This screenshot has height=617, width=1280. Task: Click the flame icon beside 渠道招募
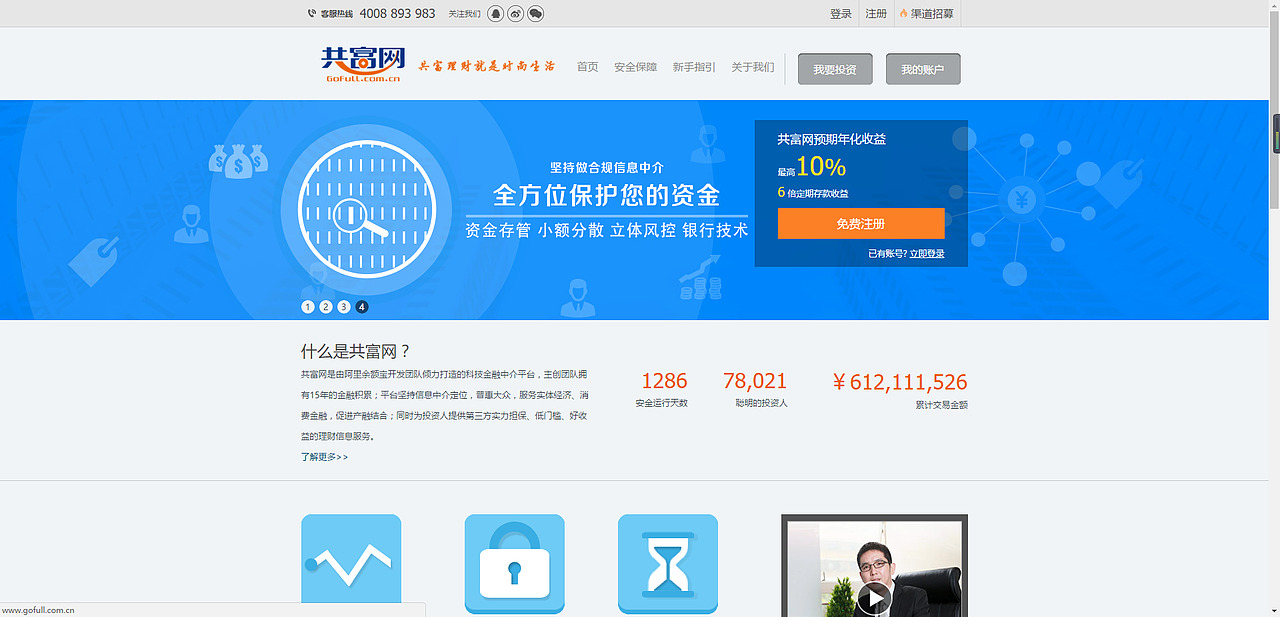coord(905,13)
